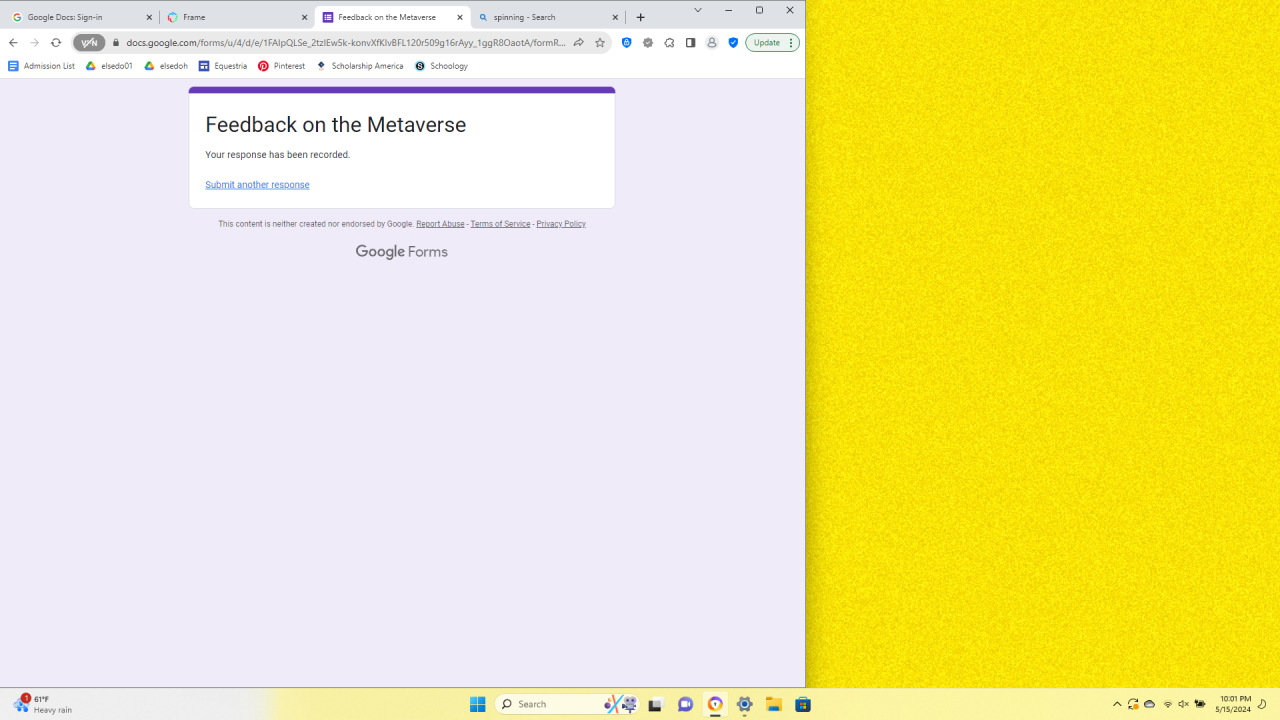The image size is (1280, 720).
Task: Click the browser forward arrow
Action: point(35,43)
